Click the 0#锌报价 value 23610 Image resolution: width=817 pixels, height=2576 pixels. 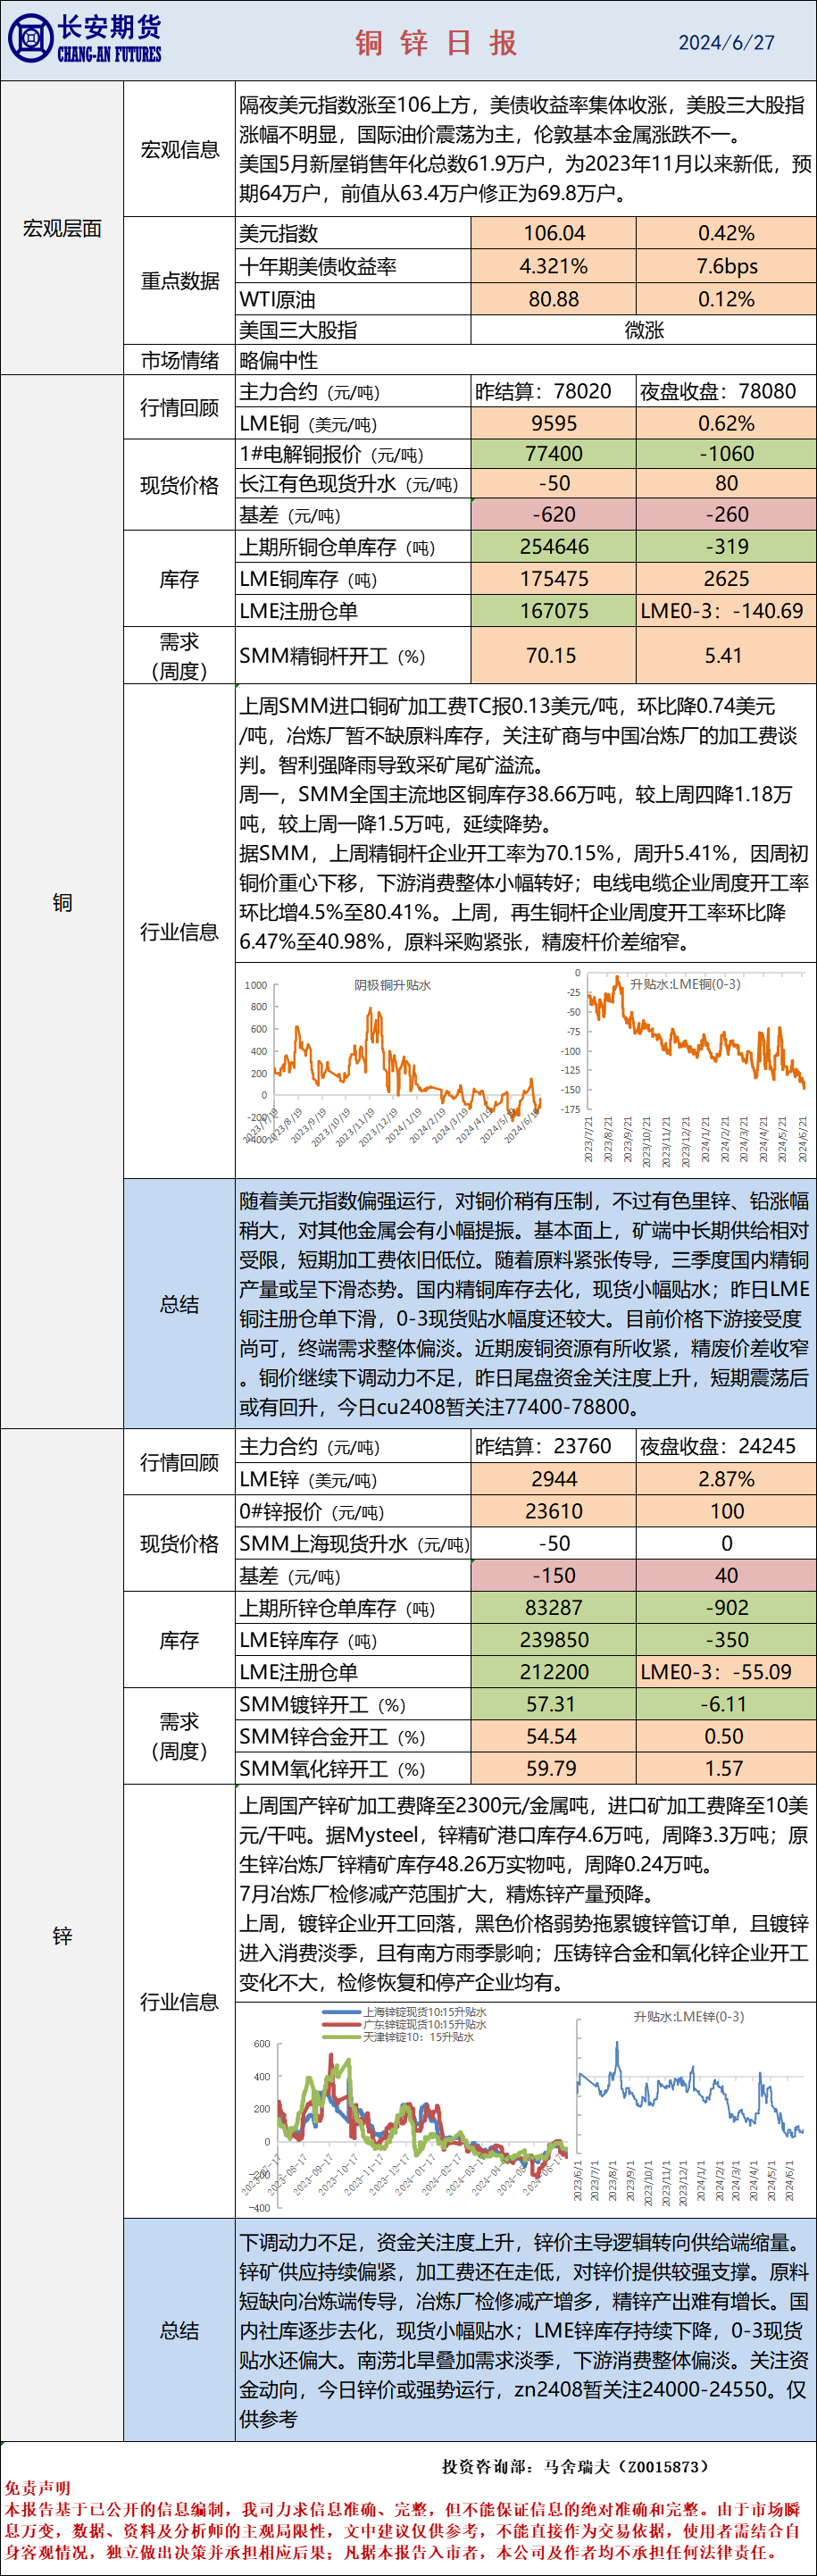(x=554, y=1511)
